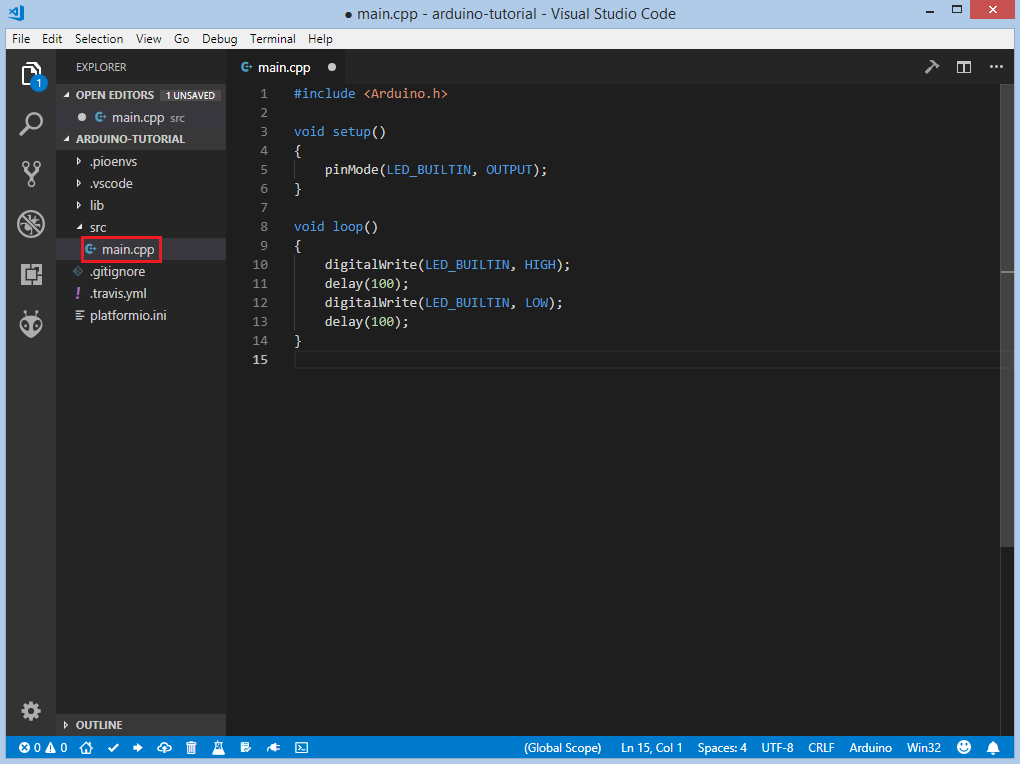The image size is (1020, 764).
Task: Click Spaces: 4 indentation setting
Action: [722, 748]
